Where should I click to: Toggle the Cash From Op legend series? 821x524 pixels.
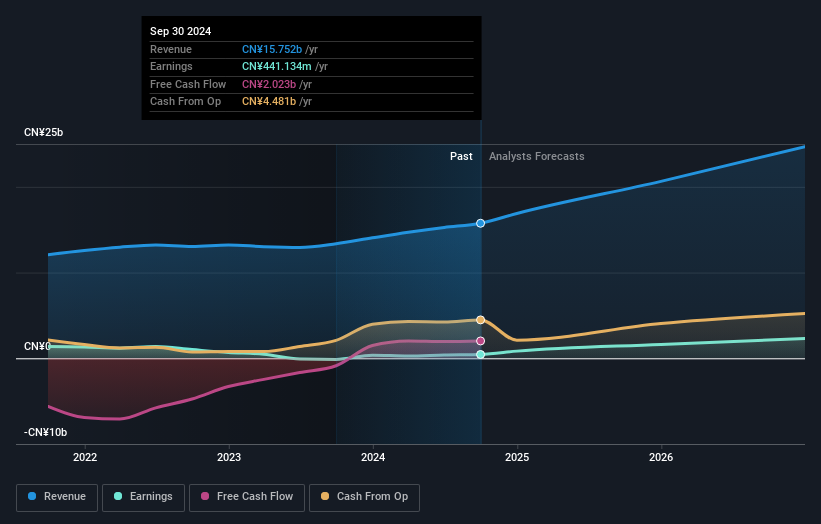click(364, 497)
